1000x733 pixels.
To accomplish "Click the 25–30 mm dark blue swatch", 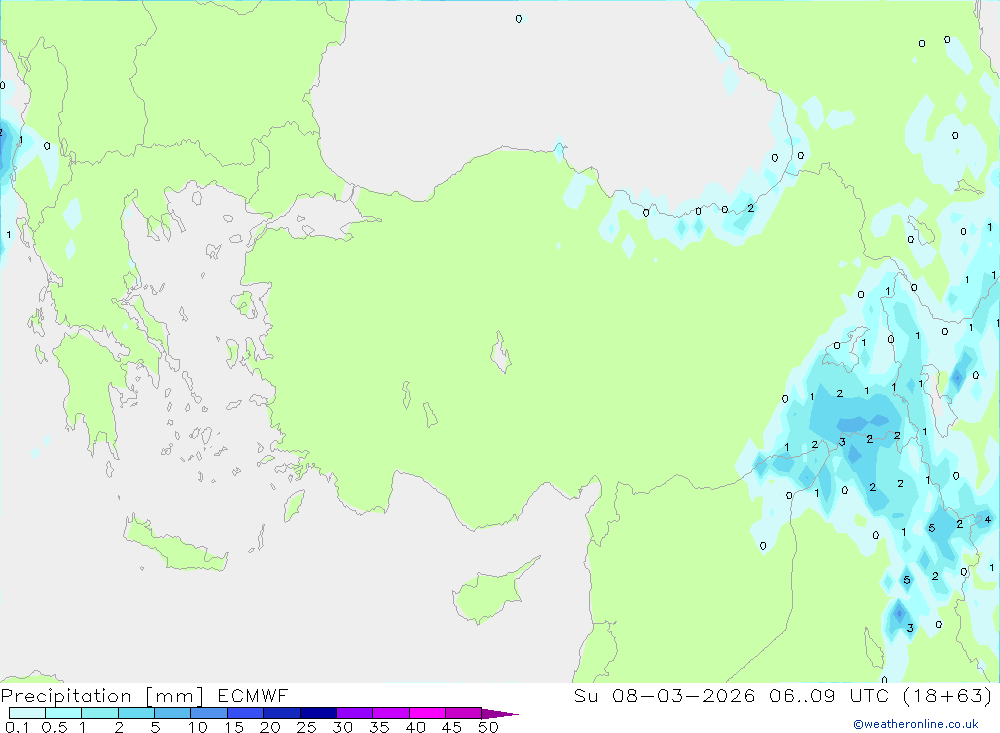I will [x=318, y=713].
